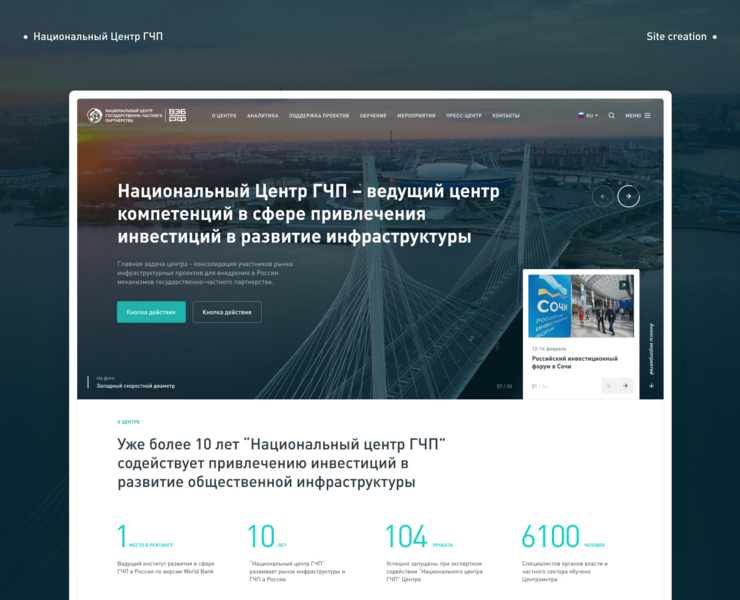
Task: Click the Национальный Центр ГЧП title above the mockup
Action: [98, 37]
